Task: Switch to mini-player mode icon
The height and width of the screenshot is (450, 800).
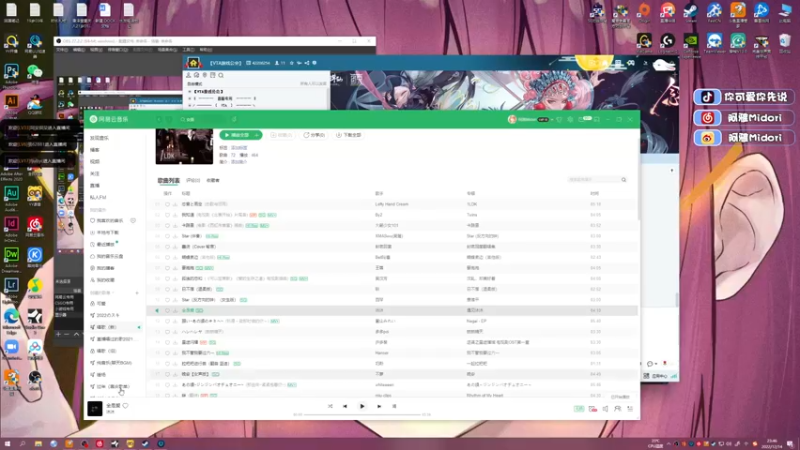Action: (596, 119)
